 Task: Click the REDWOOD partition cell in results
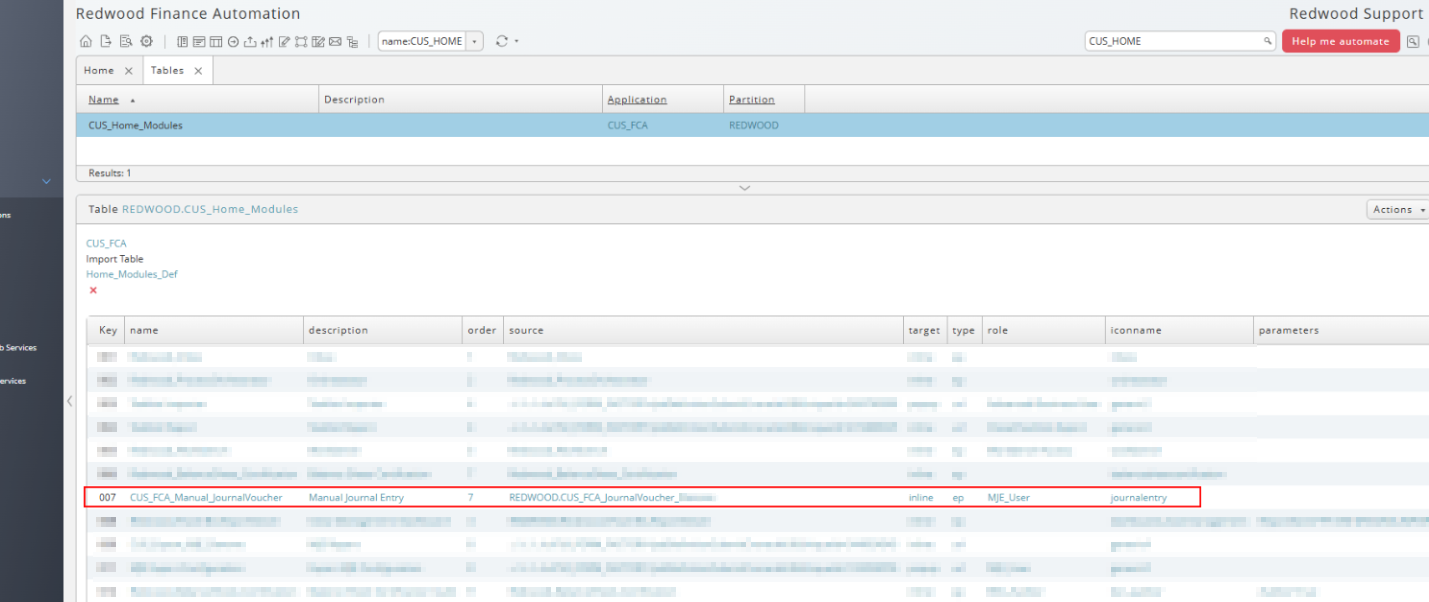coord(754,125)
